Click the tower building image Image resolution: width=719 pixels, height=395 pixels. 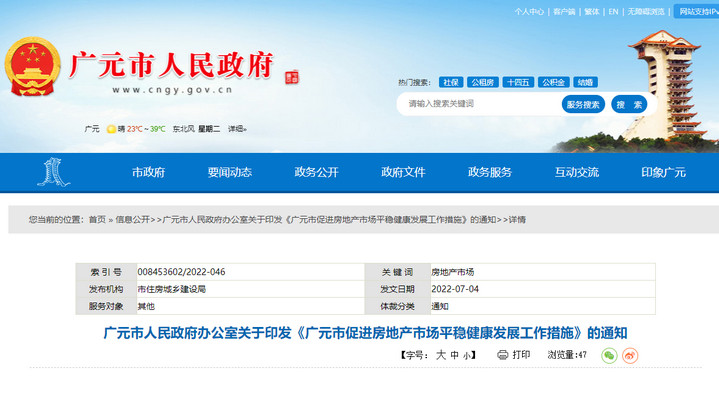pos(666,86)
